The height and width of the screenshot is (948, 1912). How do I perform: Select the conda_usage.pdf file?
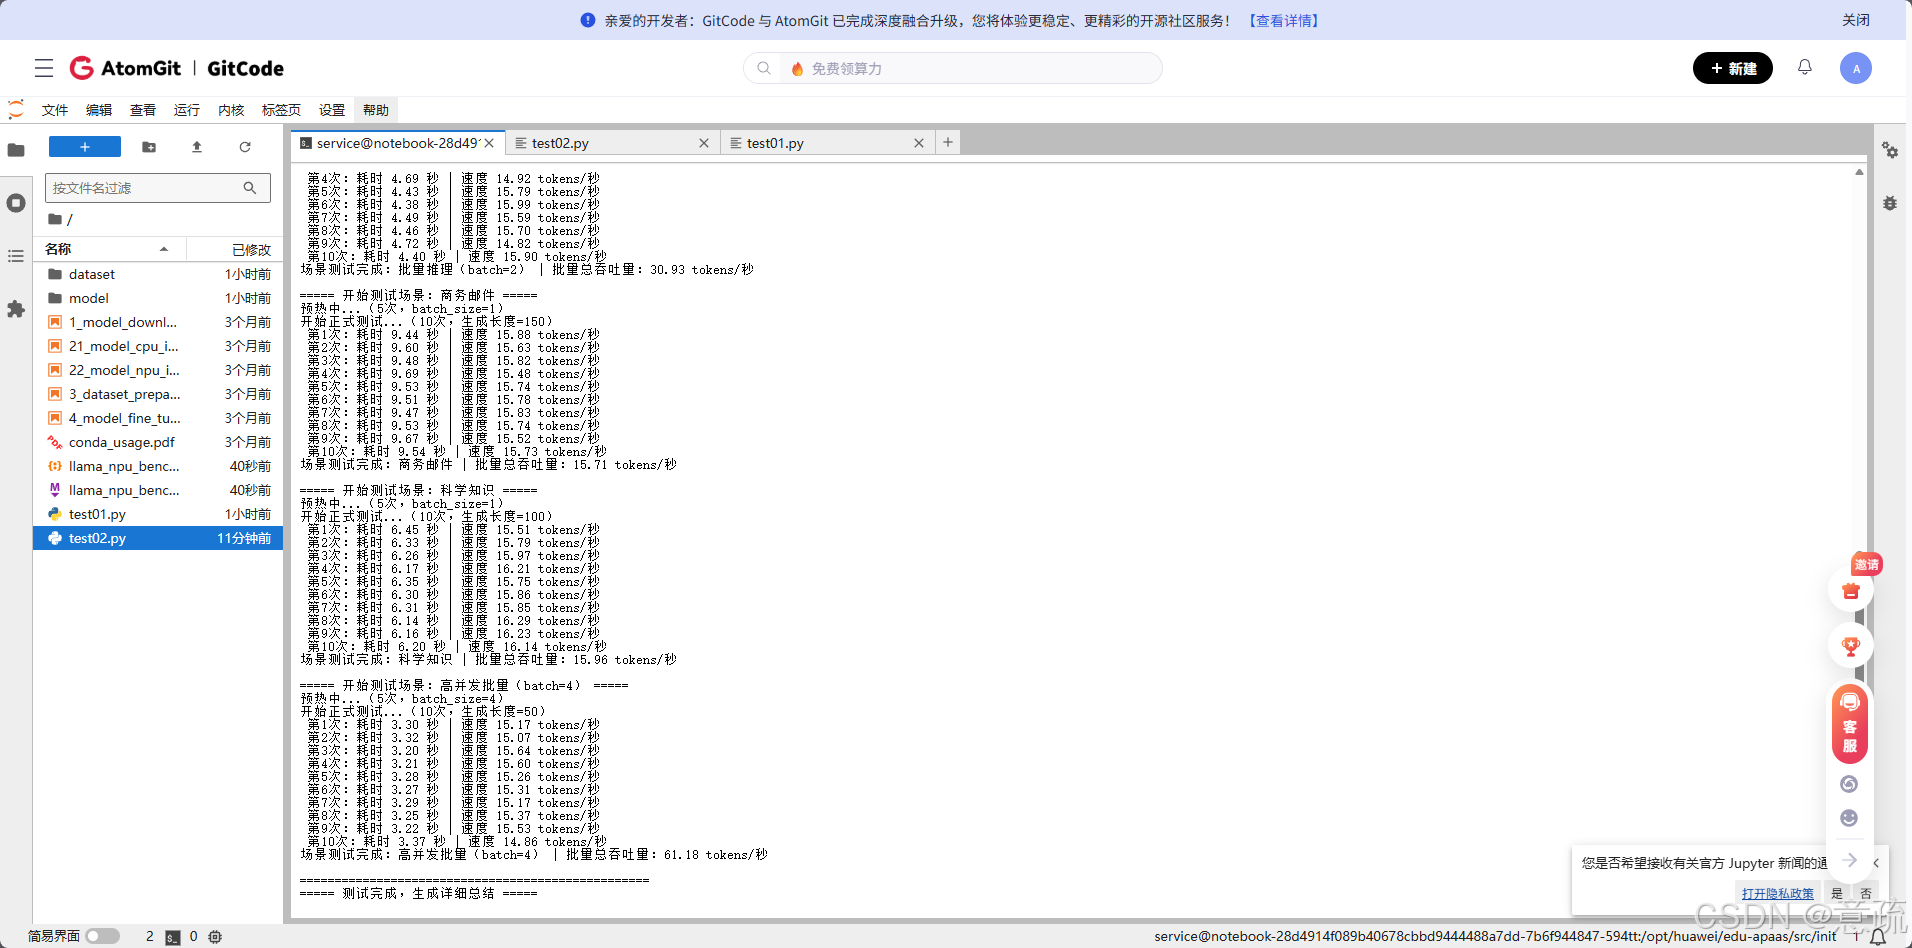158,442
